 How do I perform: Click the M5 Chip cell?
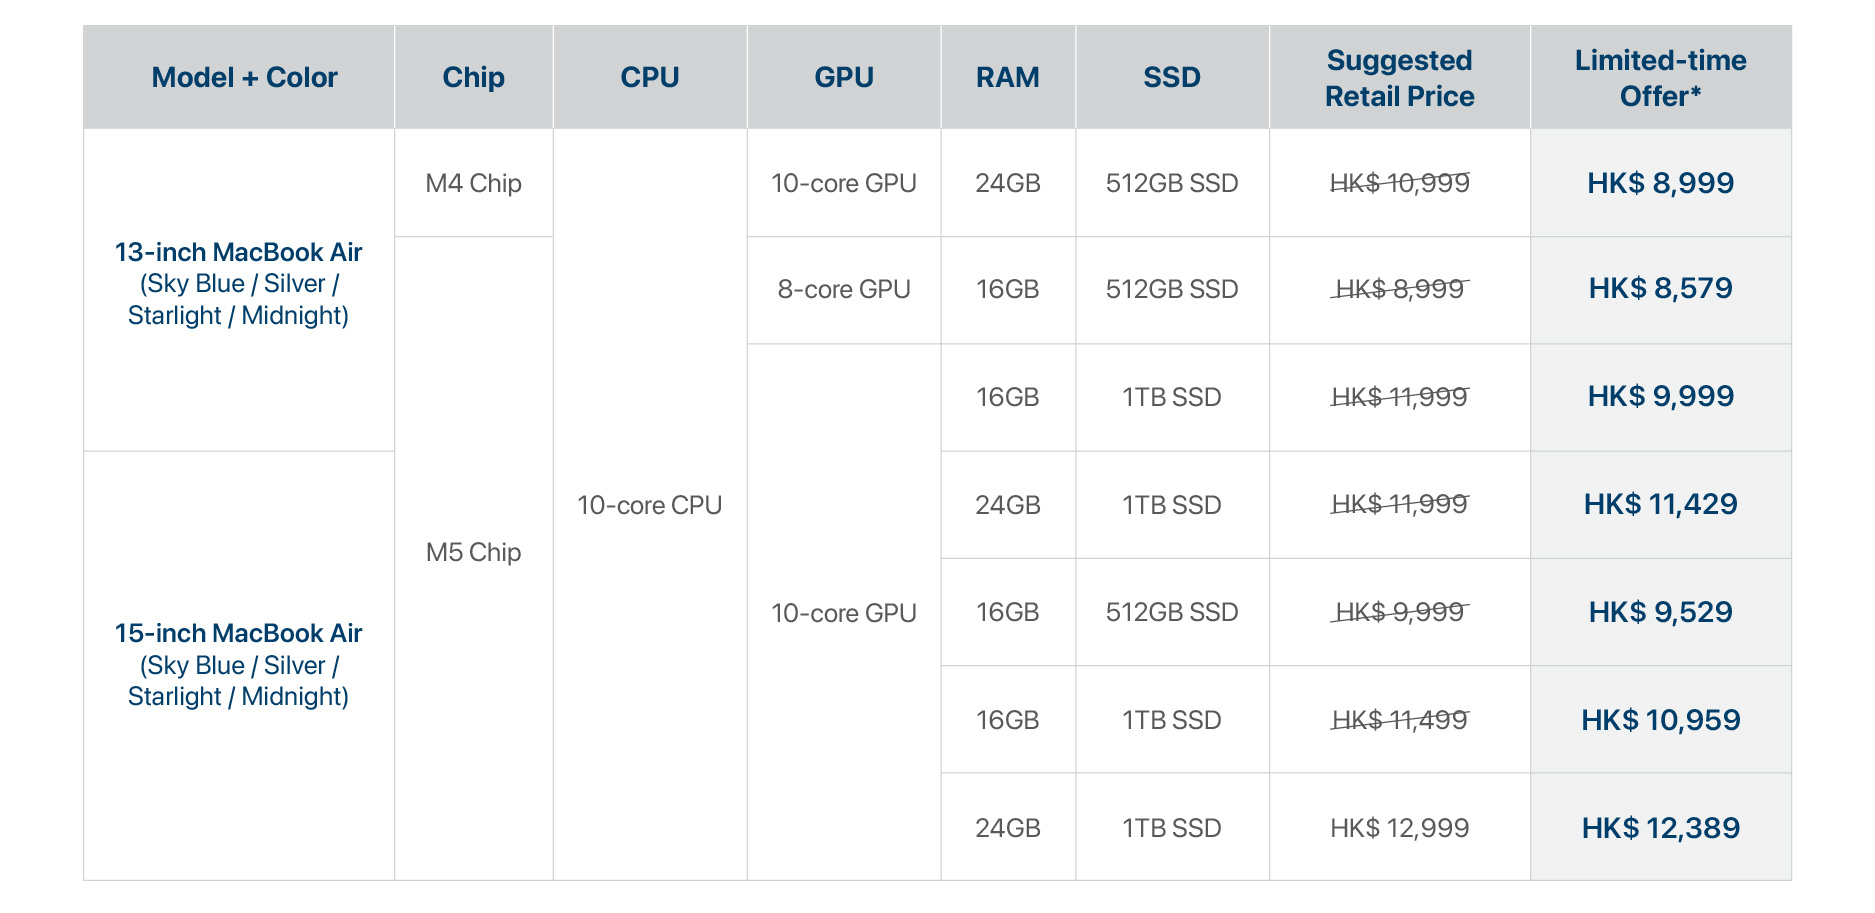click(473, 552)
